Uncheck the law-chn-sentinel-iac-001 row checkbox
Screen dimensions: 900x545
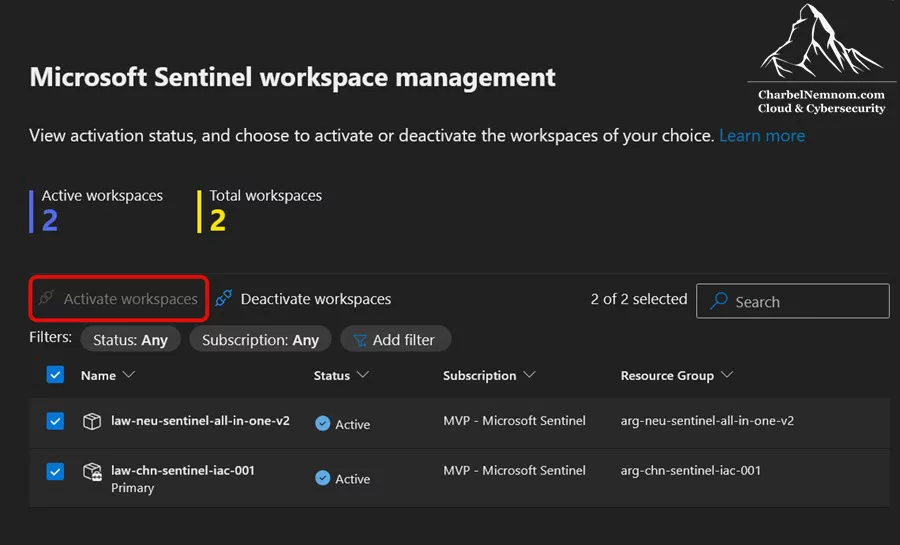[x=55, y=472]
